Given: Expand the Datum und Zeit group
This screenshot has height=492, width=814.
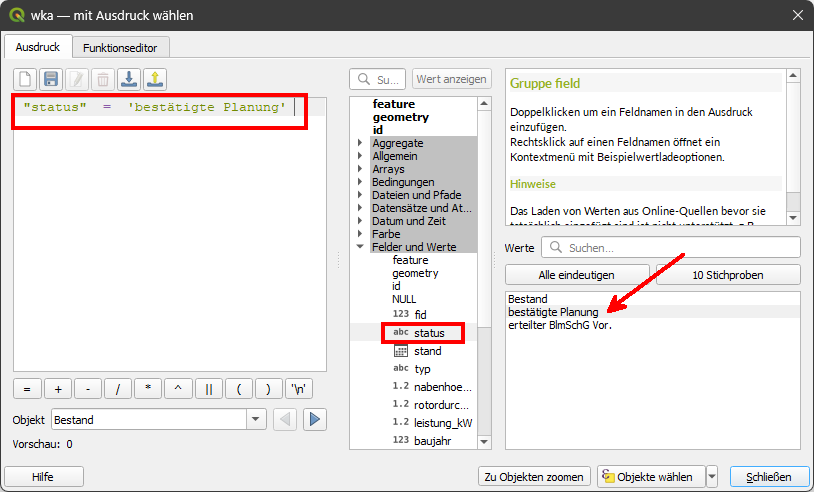Looking at the screenshot, I should coord(360,221).
